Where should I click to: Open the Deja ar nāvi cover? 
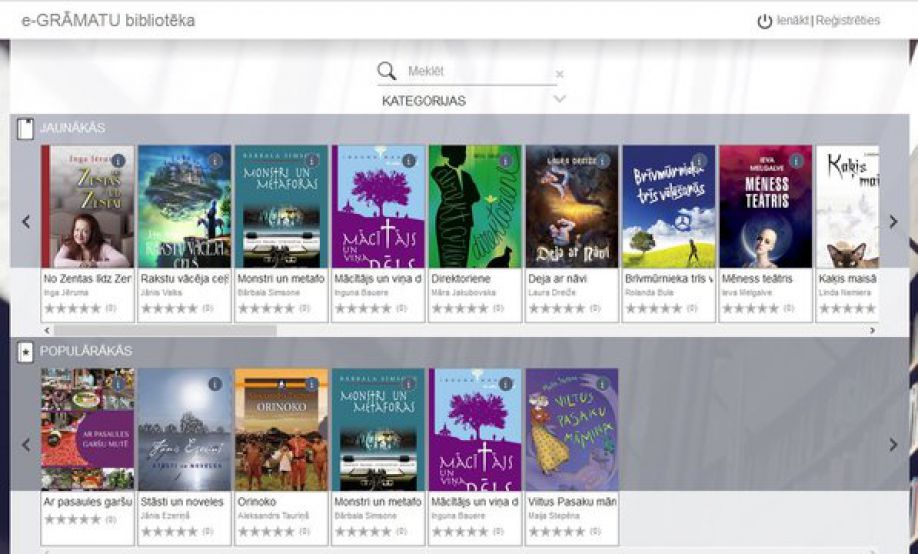(x=572, y=207)
